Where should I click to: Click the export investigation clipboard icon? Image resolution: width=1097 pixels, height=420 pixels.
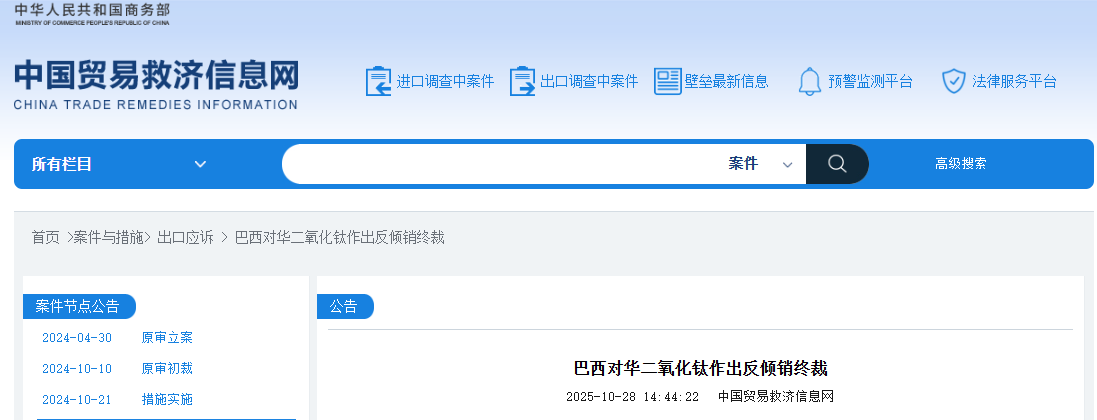522,81
